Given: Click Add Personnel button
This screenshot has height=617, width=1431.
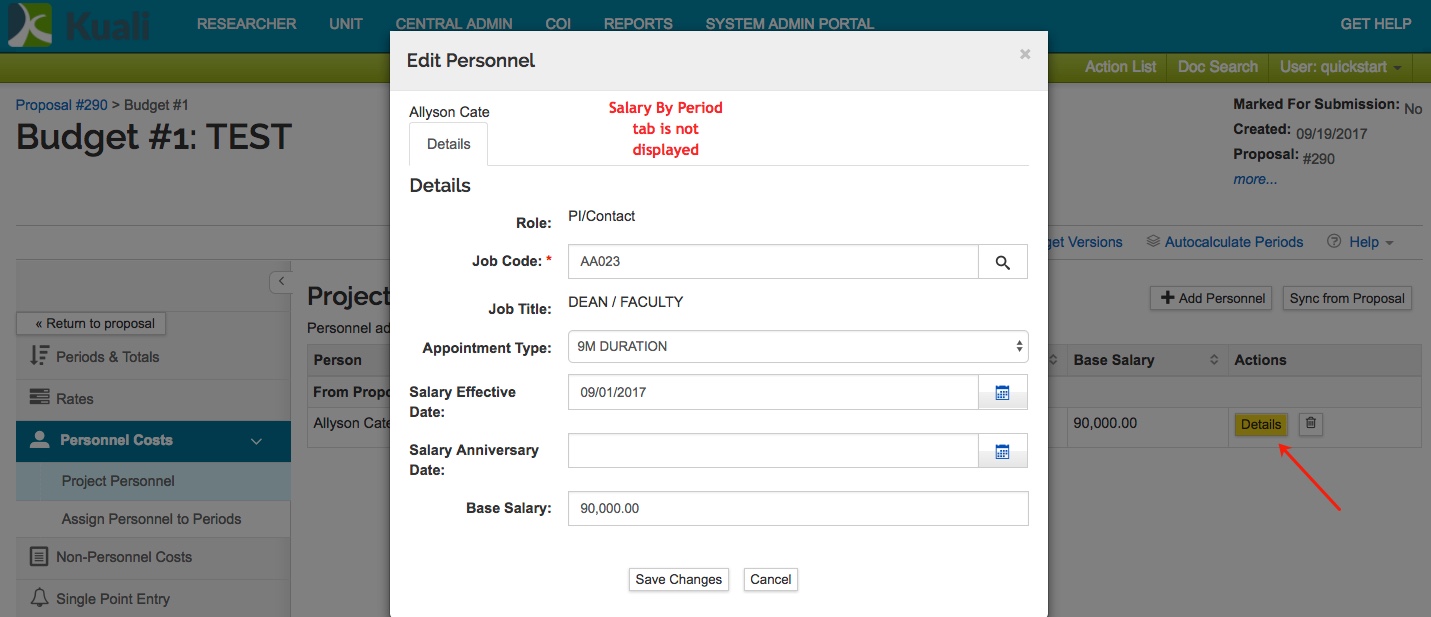Looking at the screenshot, I should 1211,298.
